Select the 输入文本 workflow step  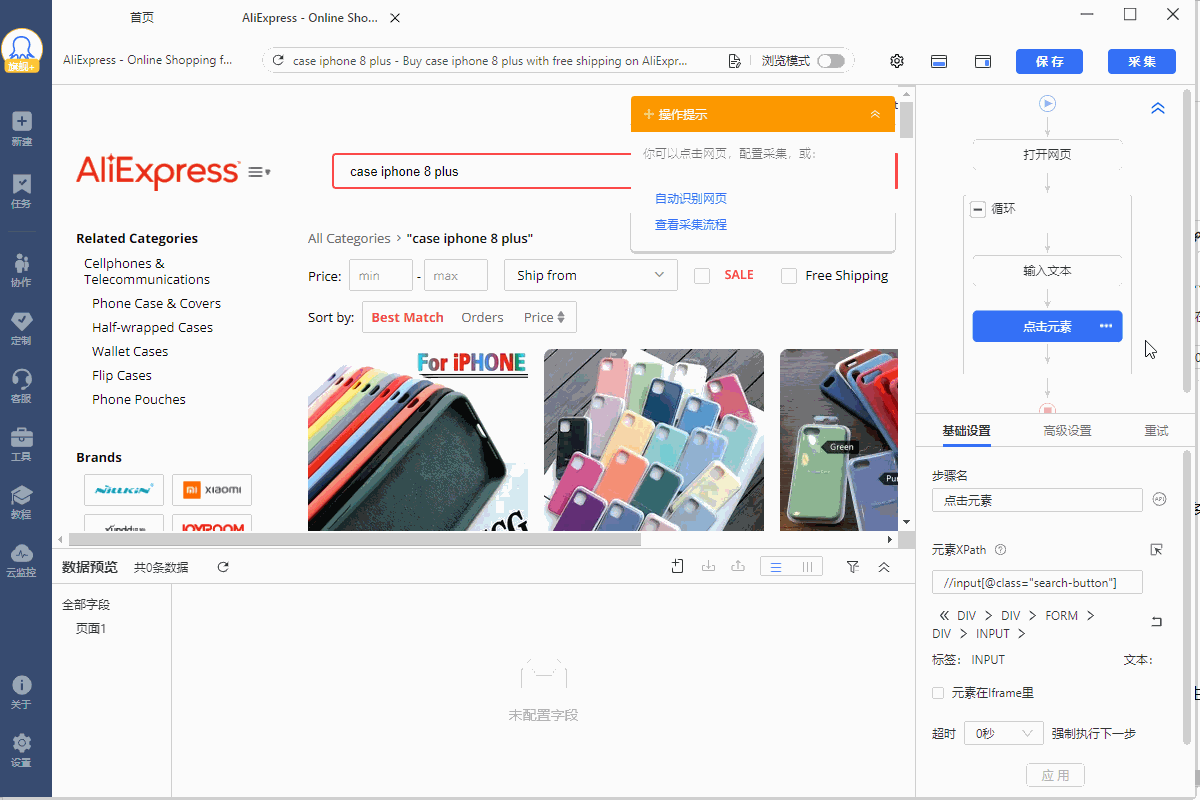point(1047,271)
